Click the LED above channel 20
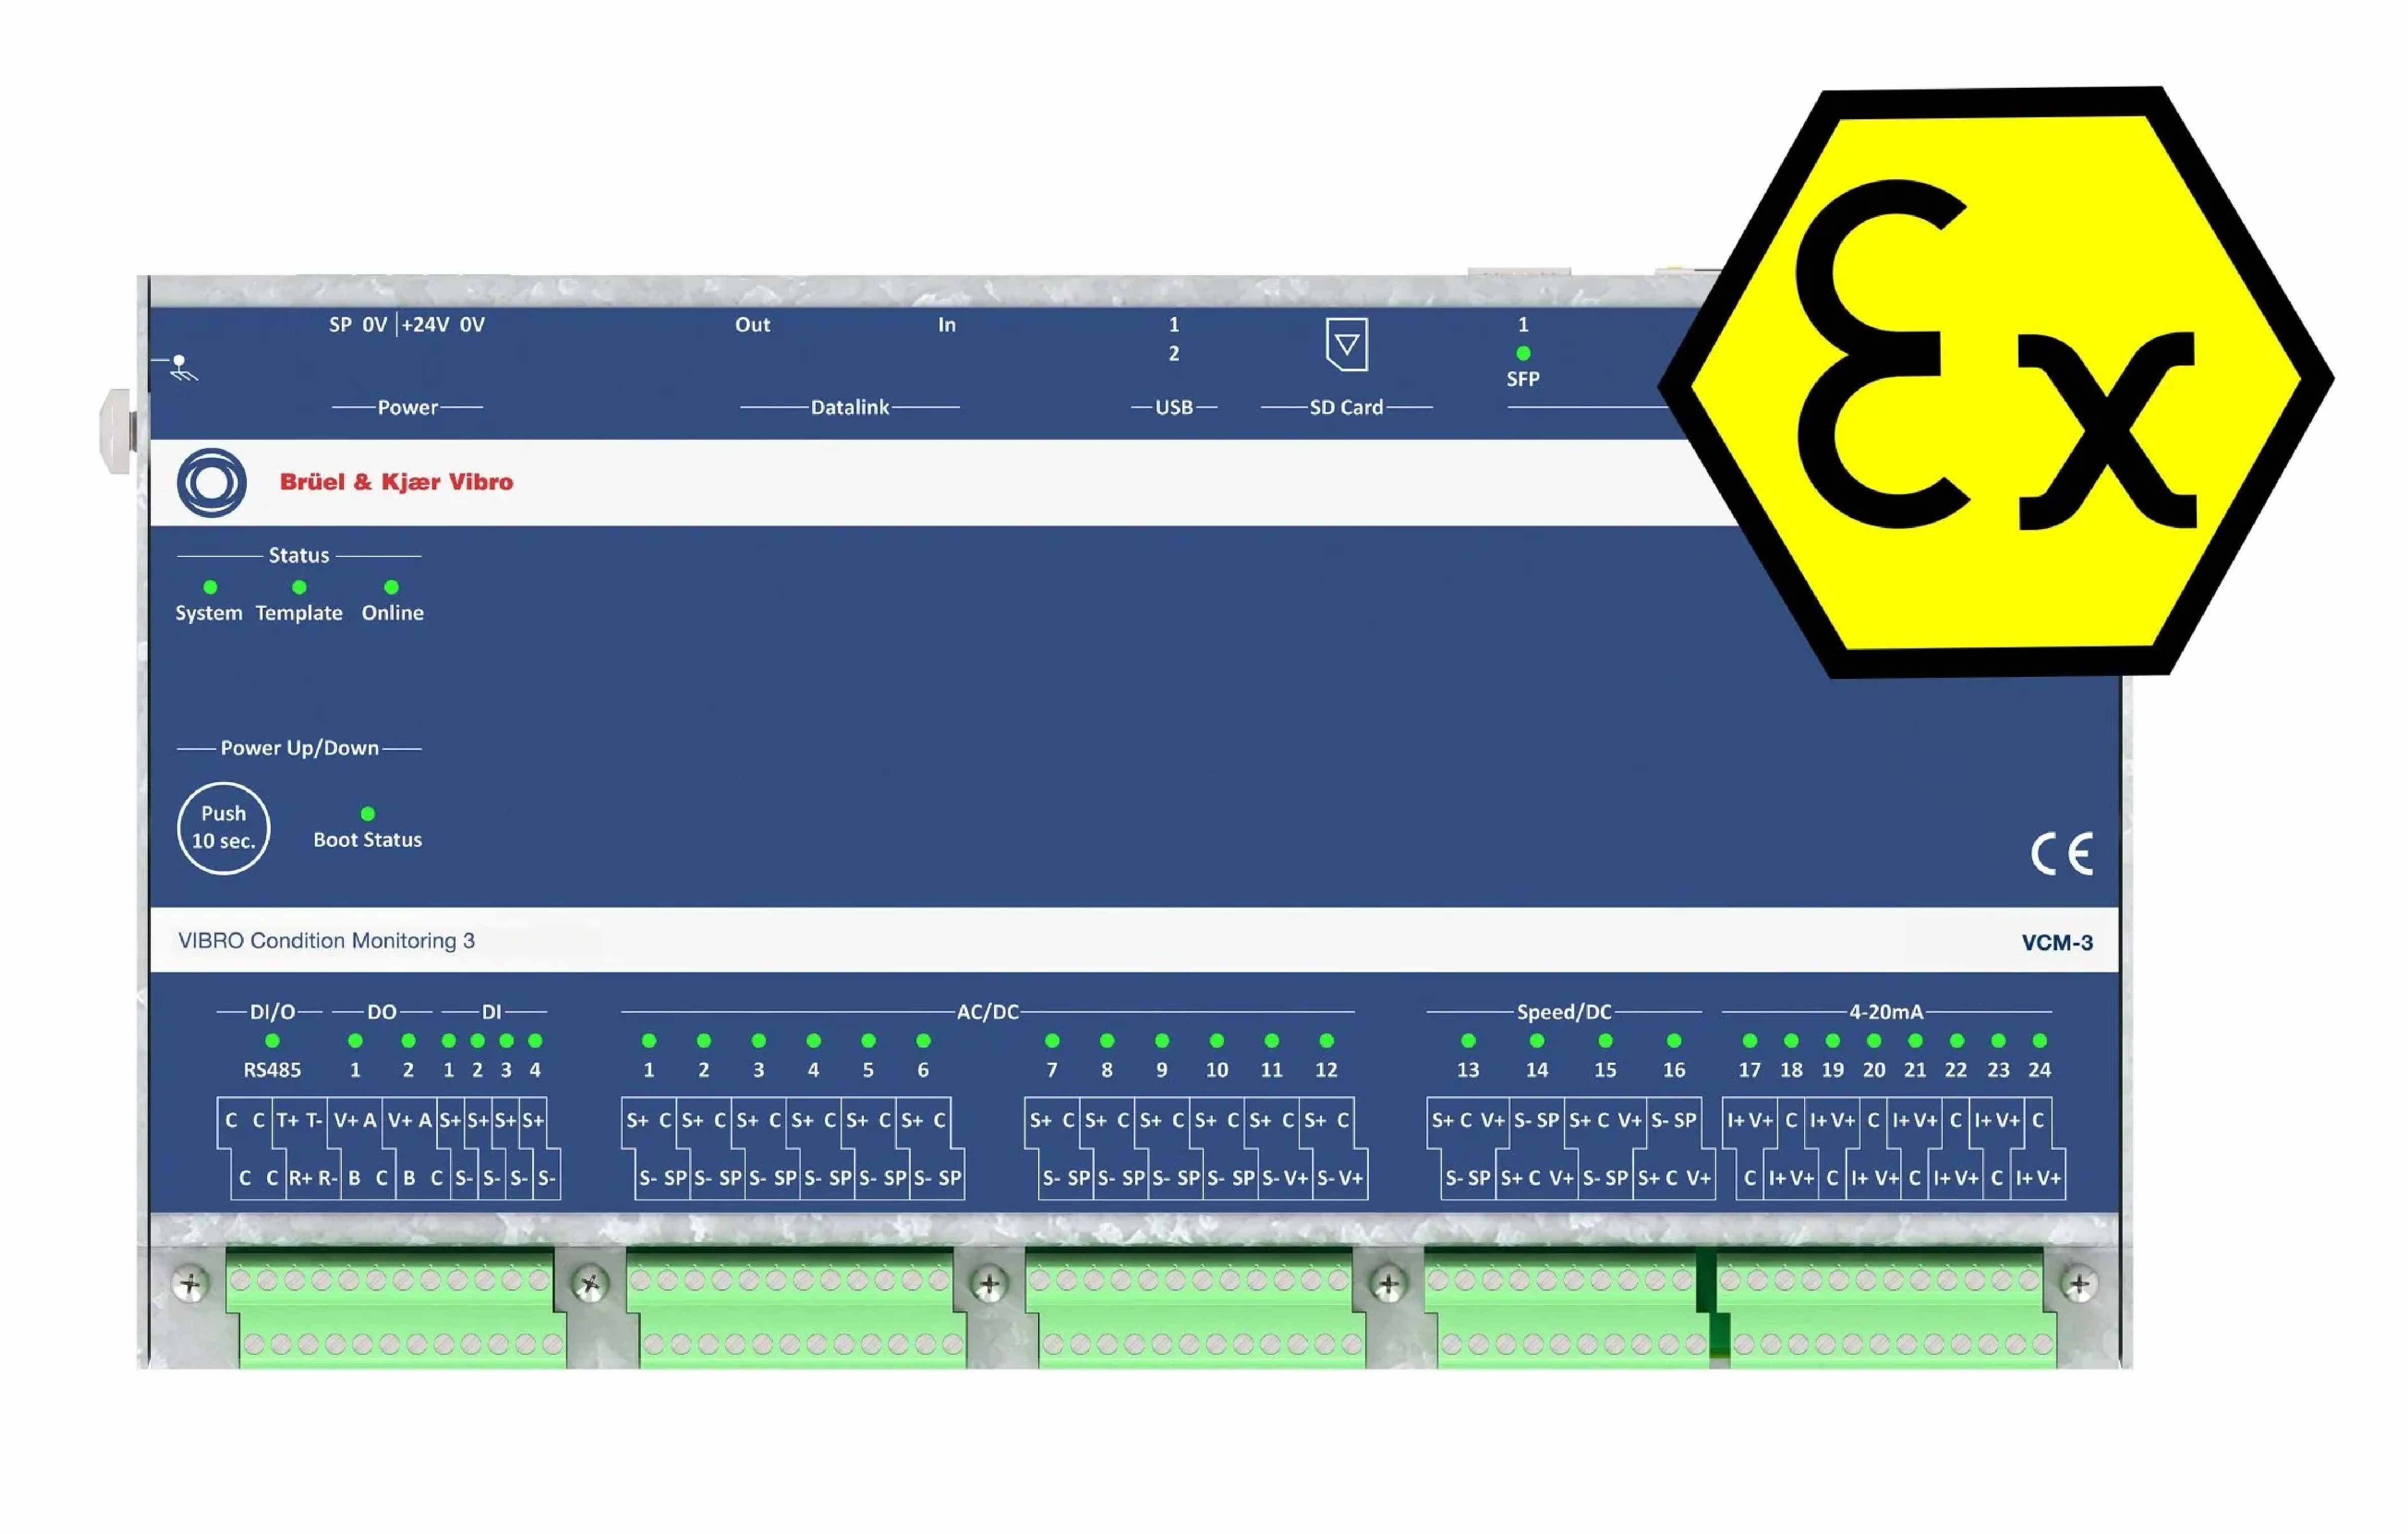Screen dimensions: 2408x1534 tap(1874, 1041)
